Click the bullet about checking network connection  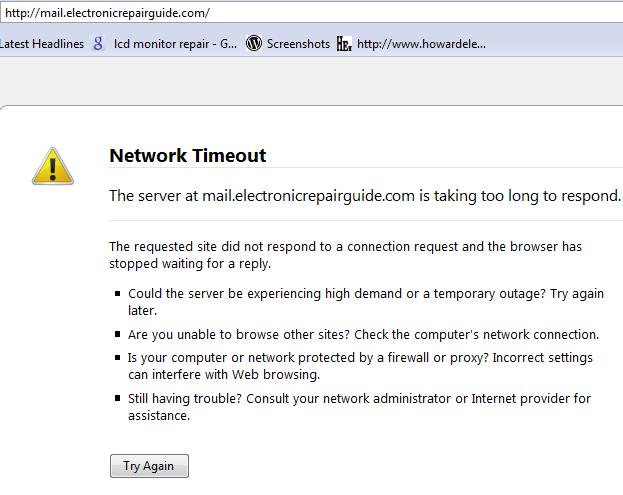point(363,334)
